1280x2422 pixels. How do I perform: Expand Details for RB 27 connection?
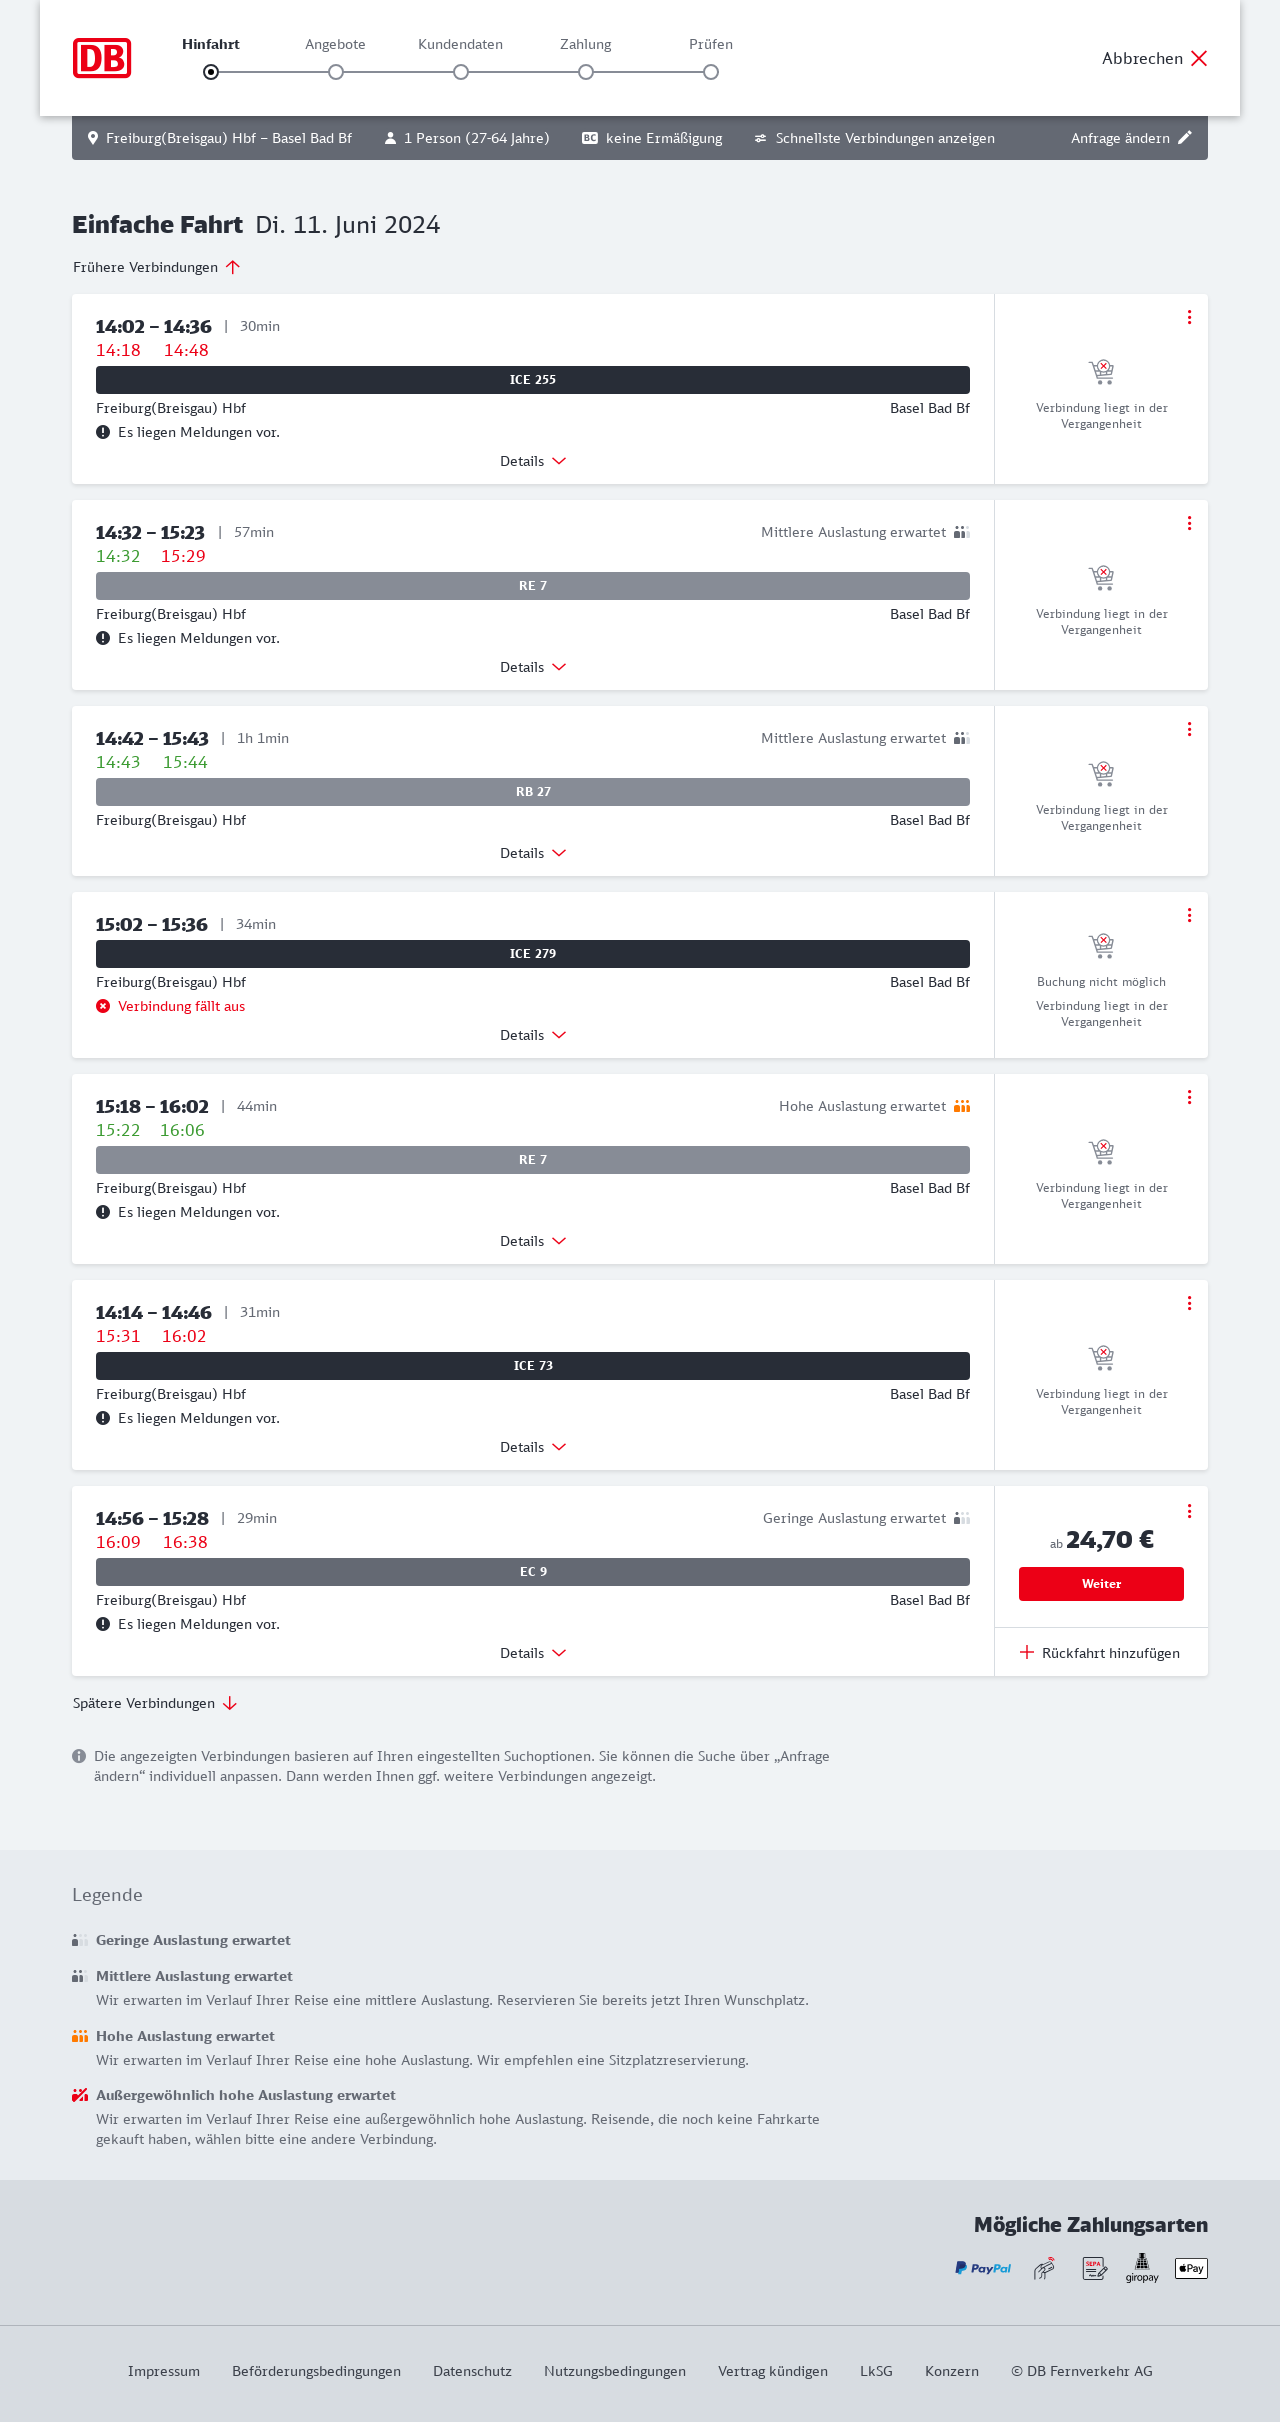[x=533, y=853]
